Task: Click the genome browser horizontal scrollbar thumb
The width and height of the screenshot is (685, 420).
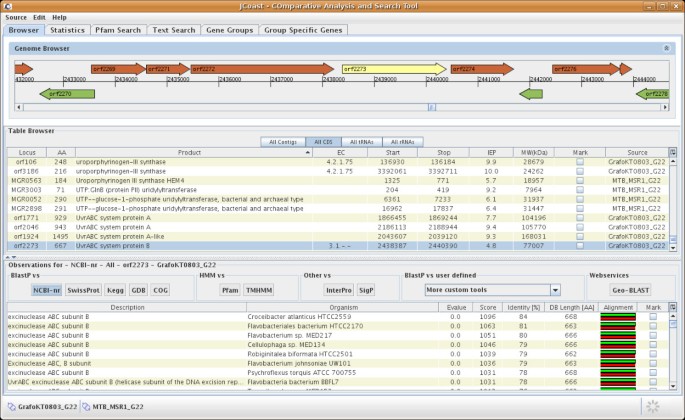Action: click(x=432, y=107)
